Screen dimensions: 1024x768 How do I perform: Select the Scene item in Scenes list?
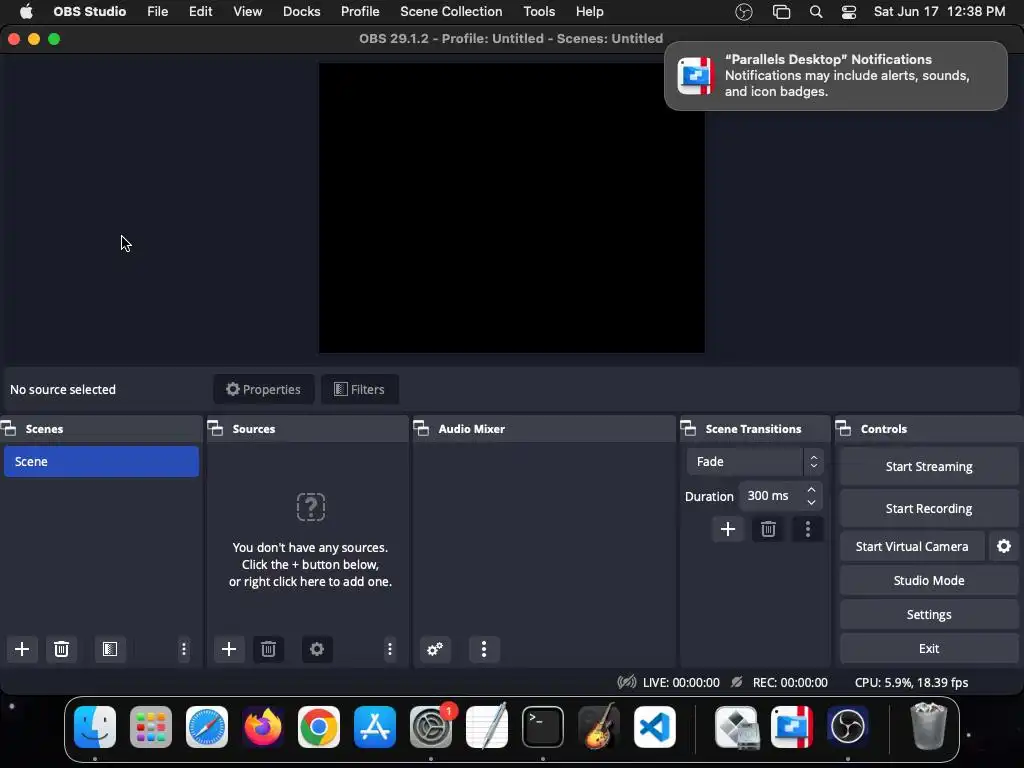(x=101, y=462)
